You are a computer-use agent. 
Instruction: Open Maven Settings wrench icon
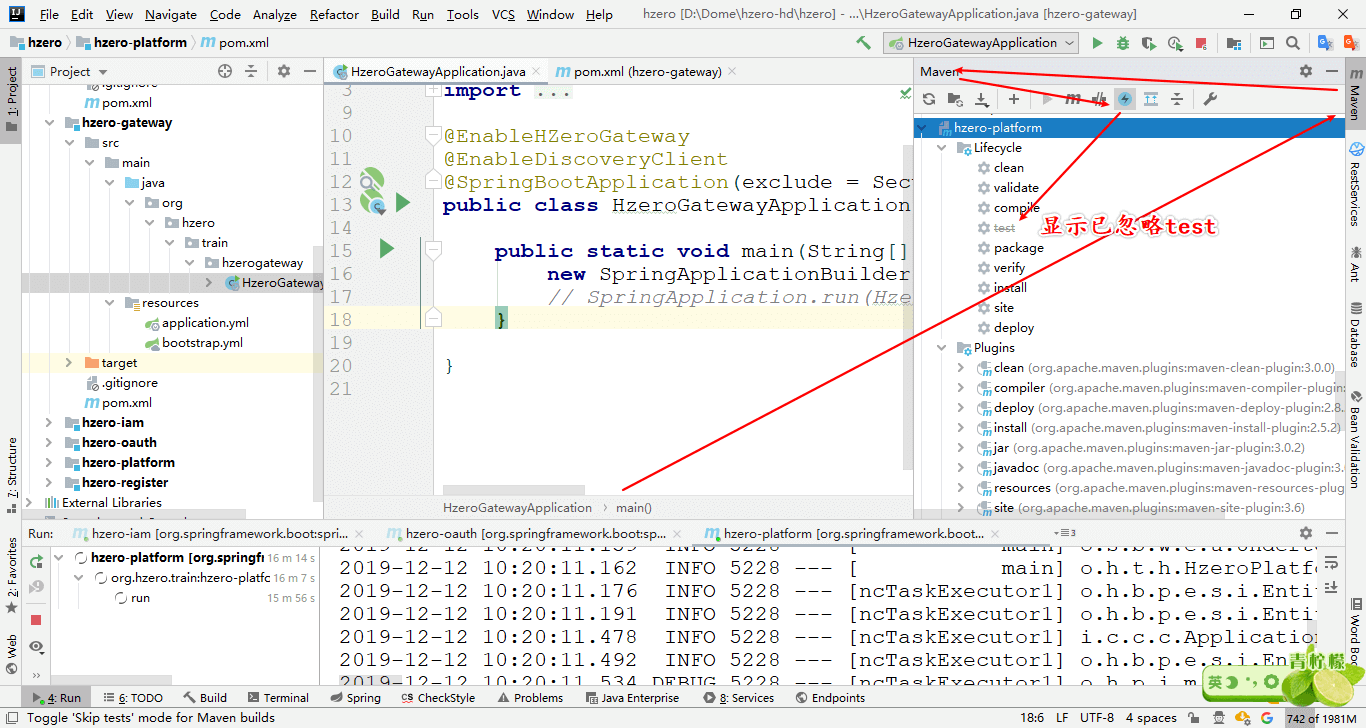point(1209,99)
